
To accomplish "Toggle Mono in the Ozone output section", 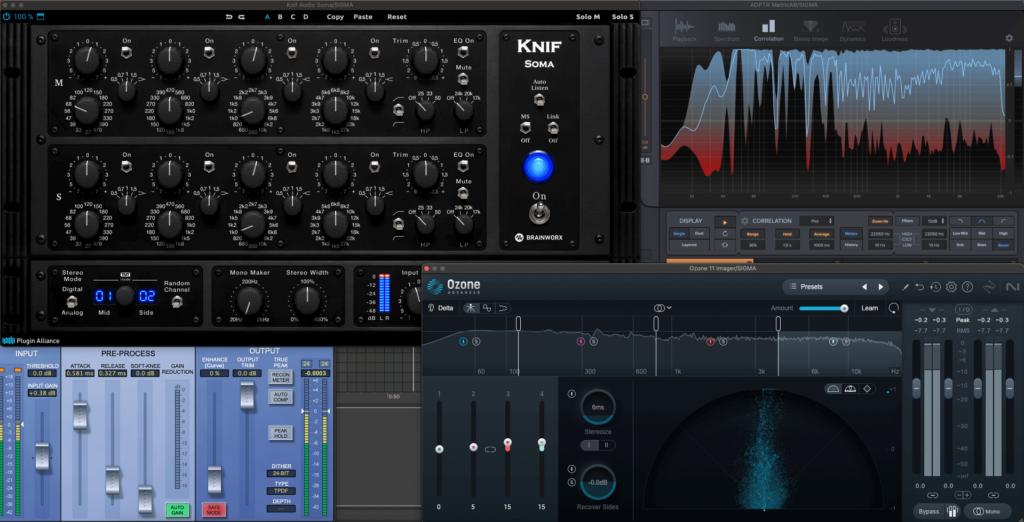I will tap(987, 512).
